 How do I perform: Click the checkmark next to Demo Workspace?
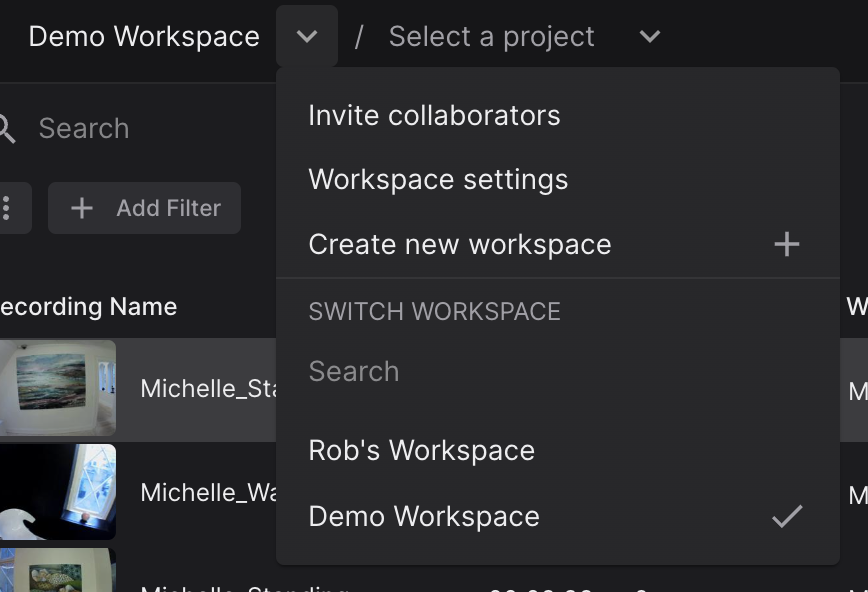coord(787,516)
